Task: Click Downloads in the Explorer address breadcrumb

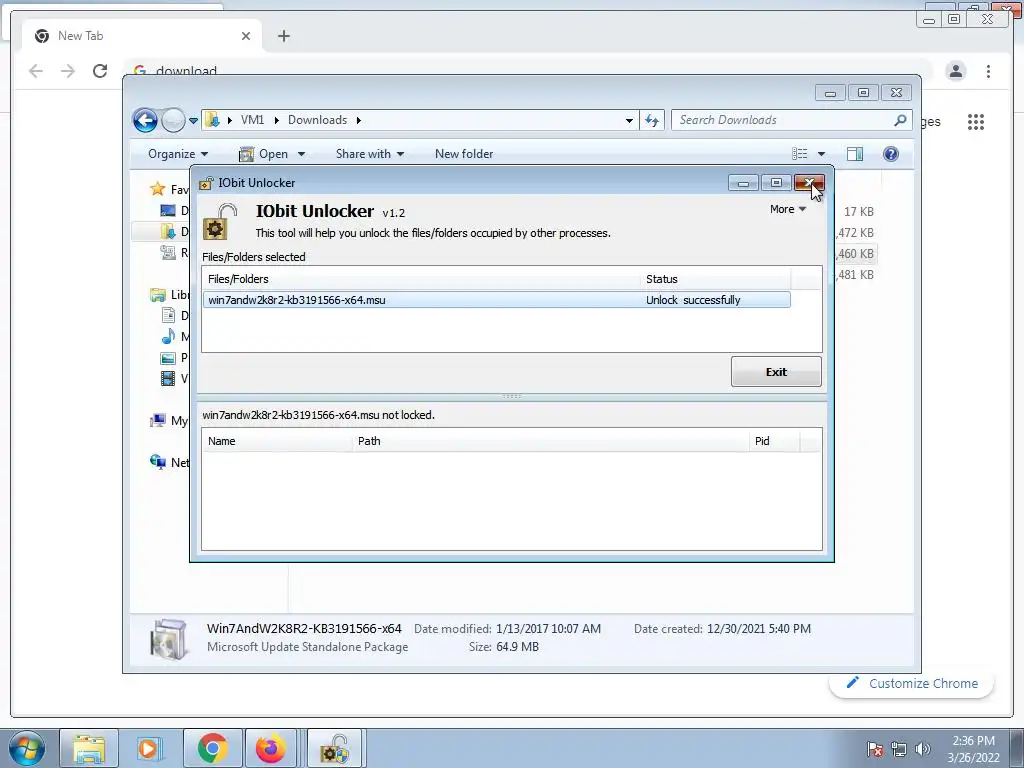Action: (x=317, y=120)
